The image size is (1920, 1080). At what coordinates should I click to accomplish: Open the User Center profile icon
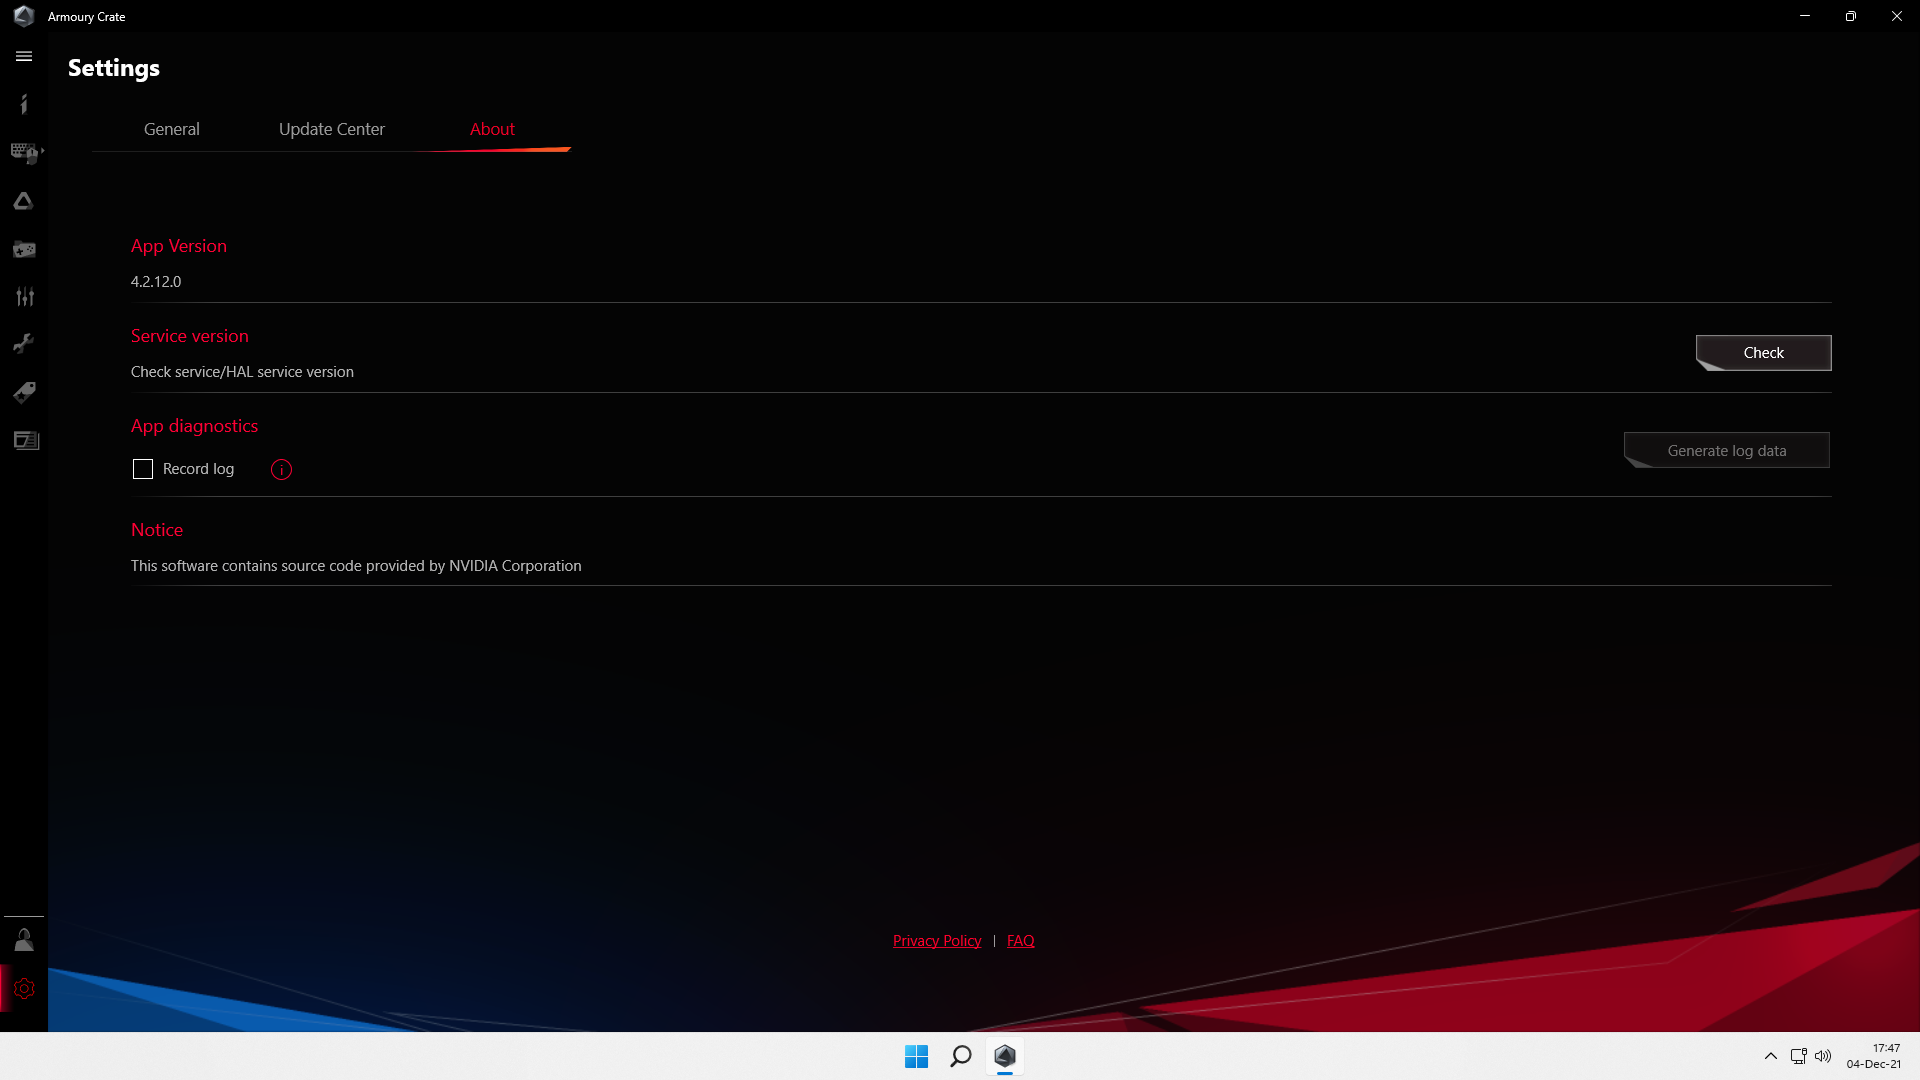click(24, 940)
